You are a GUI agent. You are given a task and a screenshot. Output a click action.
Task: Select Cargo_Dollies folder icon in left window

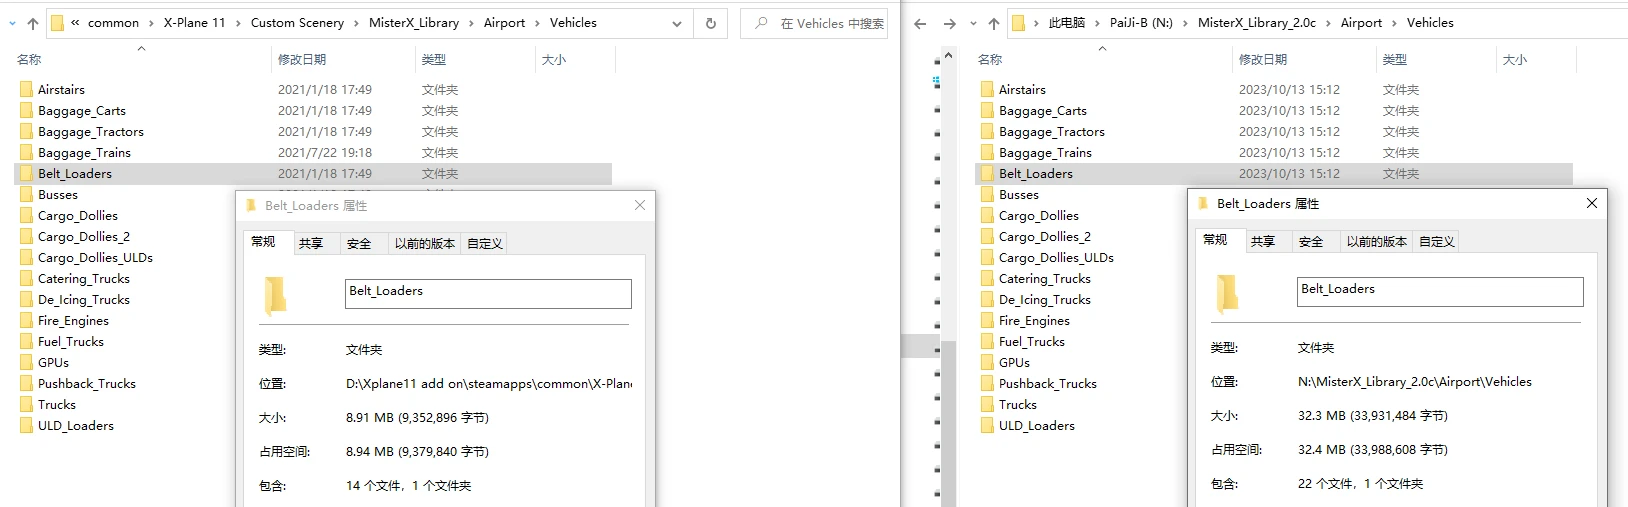(x=26, y=215)
